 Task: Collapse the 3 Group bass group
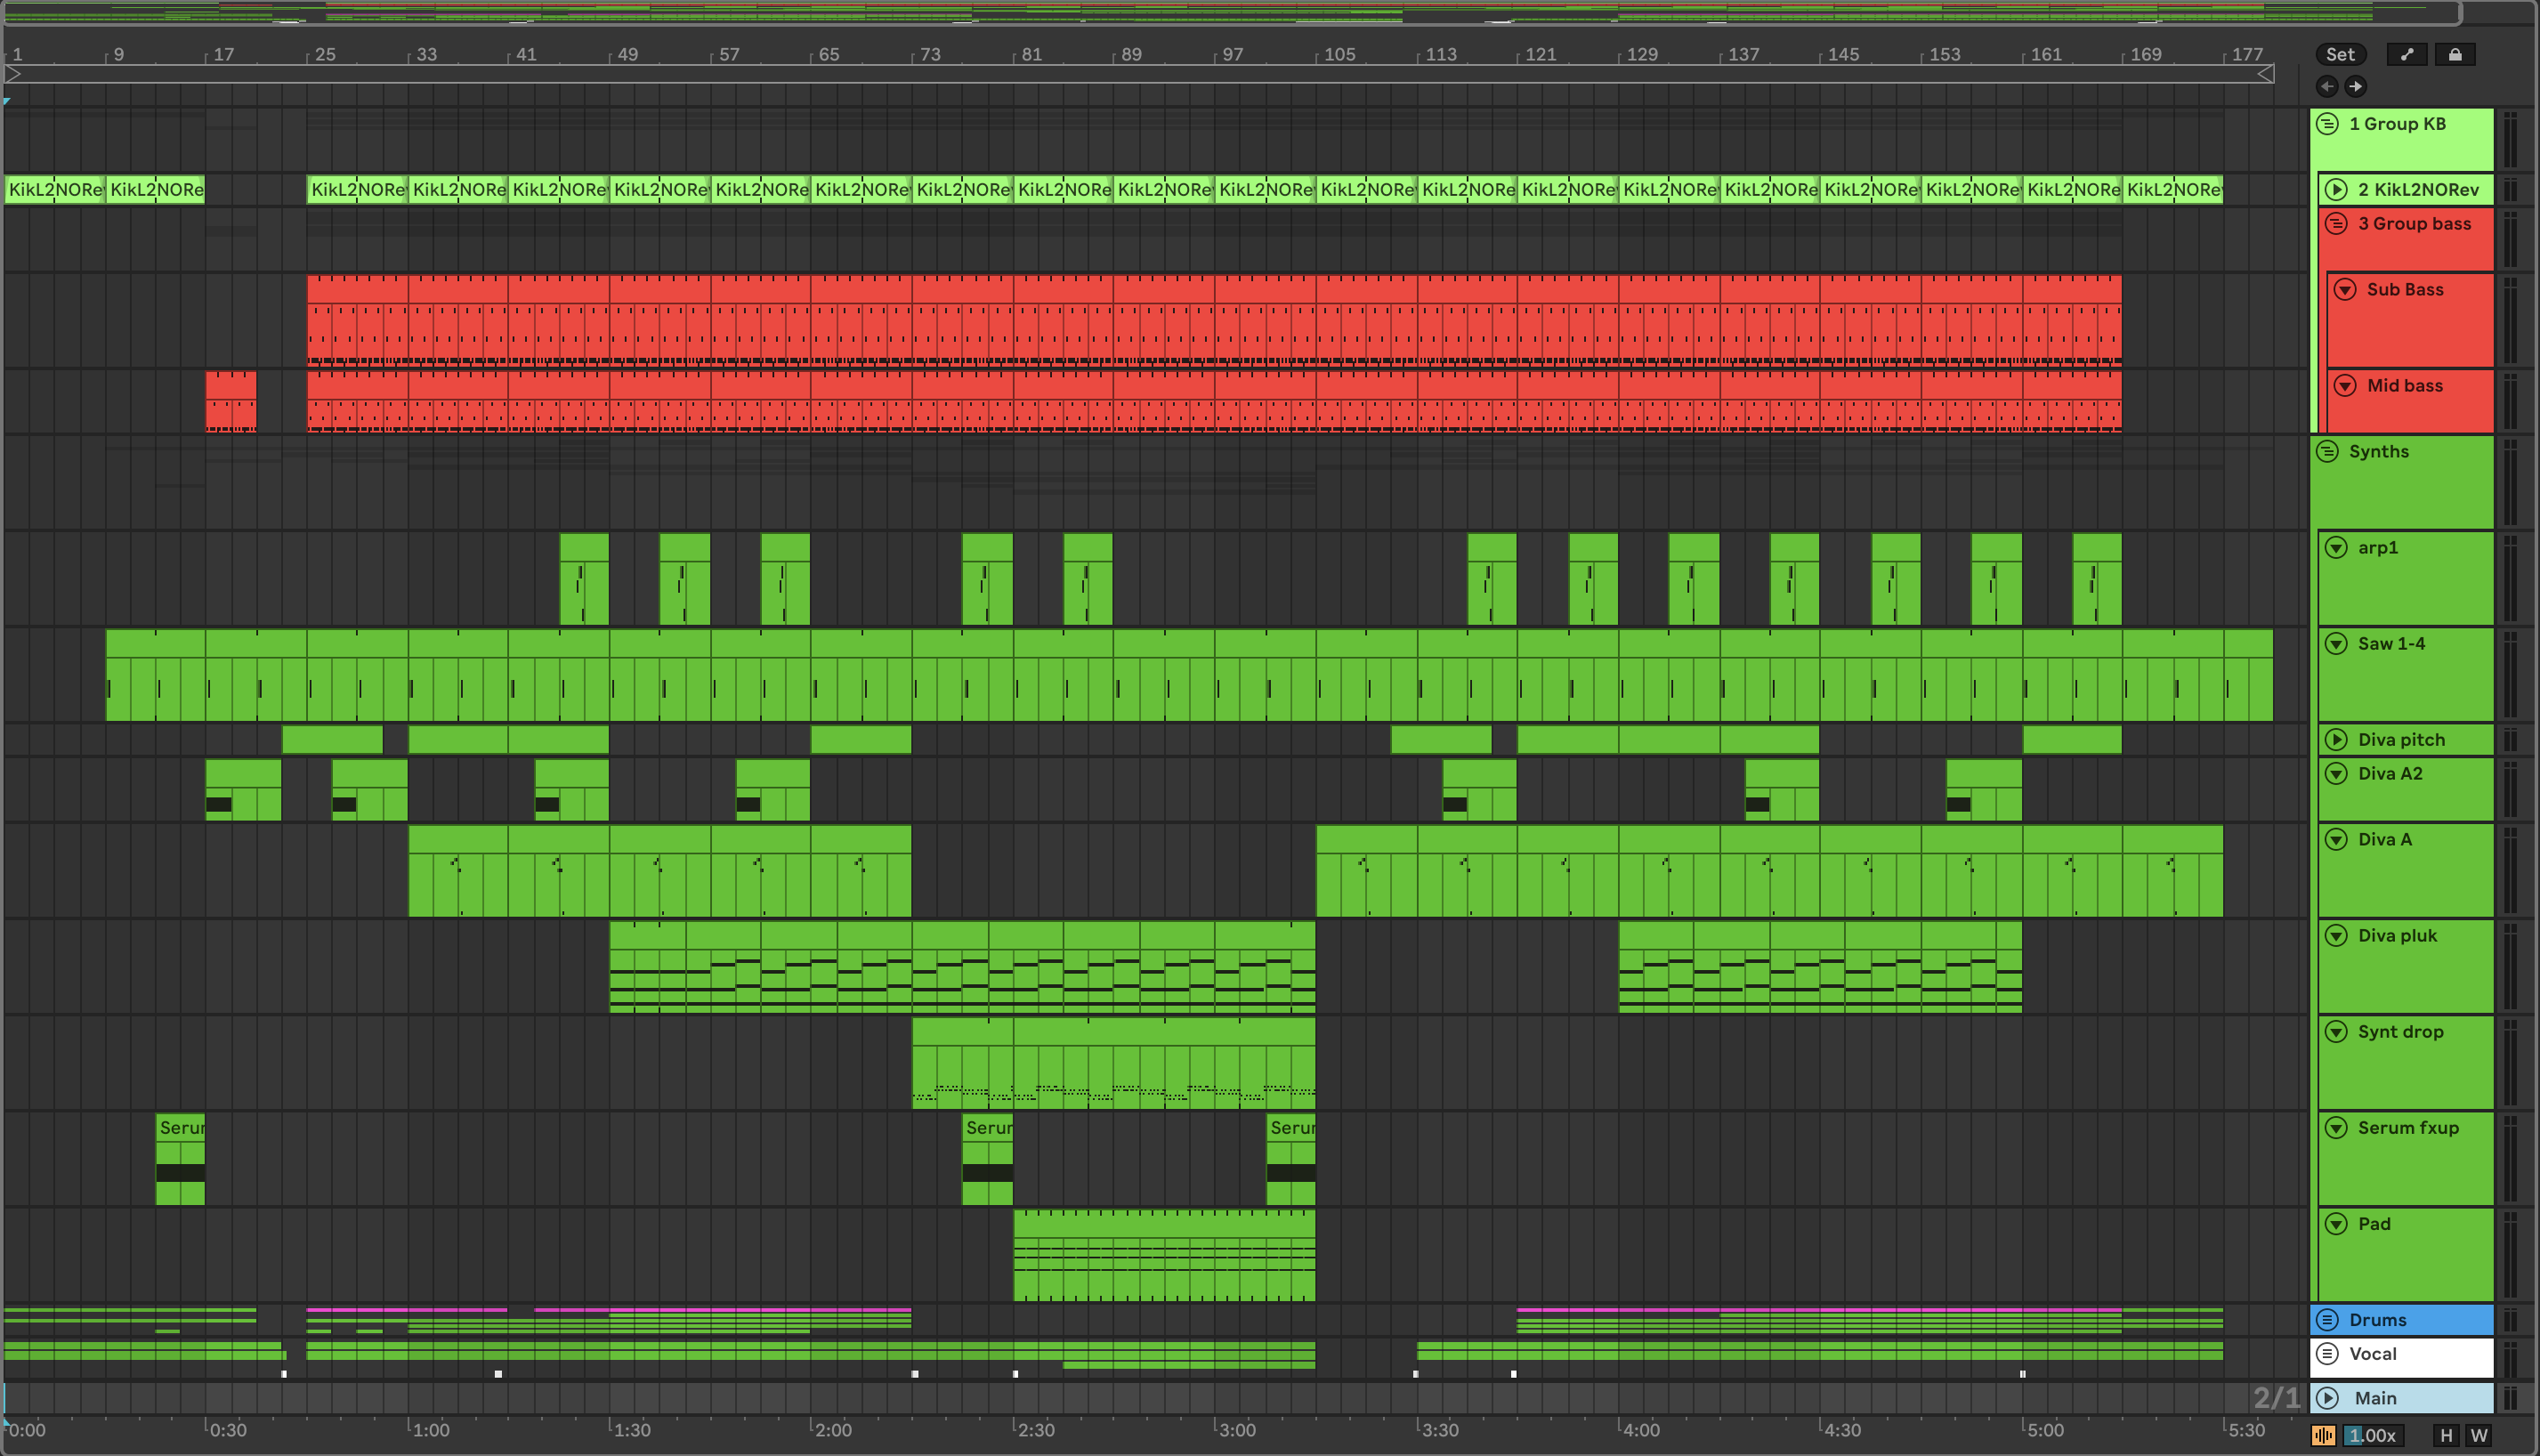click(x=2336, y=223)
